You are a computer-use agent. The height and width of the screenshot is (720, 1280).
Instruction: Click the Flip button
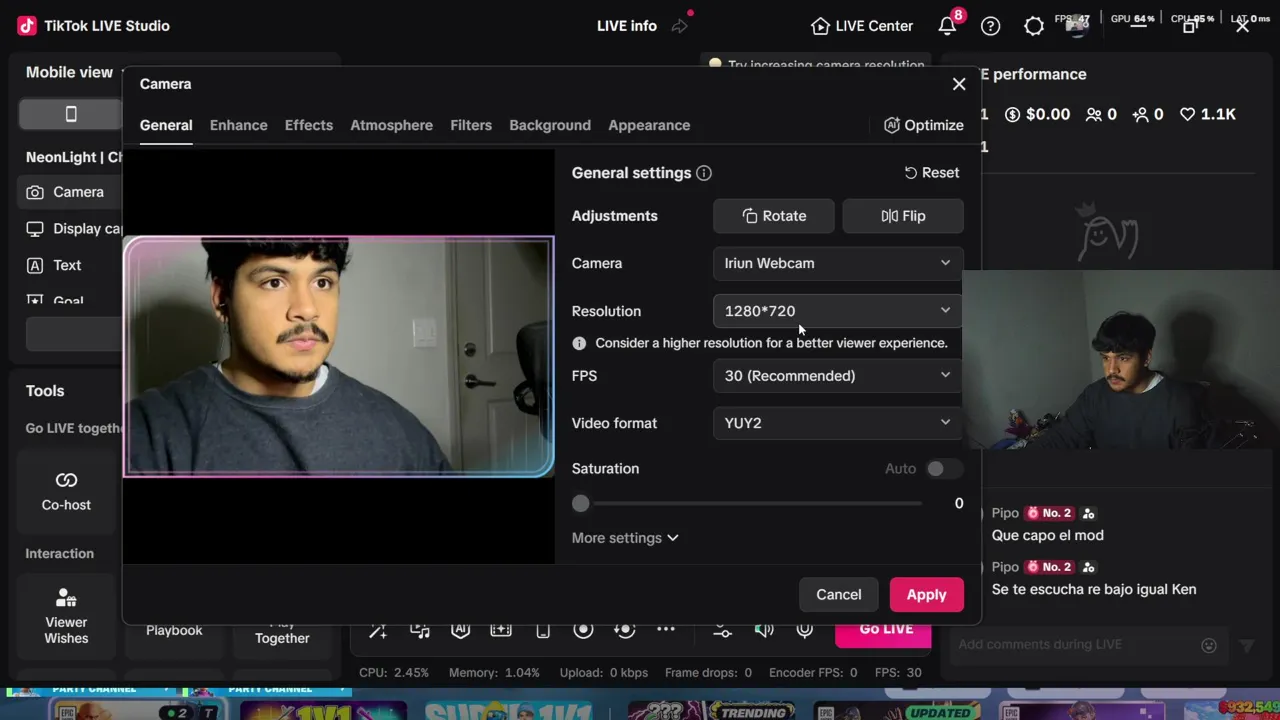click(x=903, y=216)
